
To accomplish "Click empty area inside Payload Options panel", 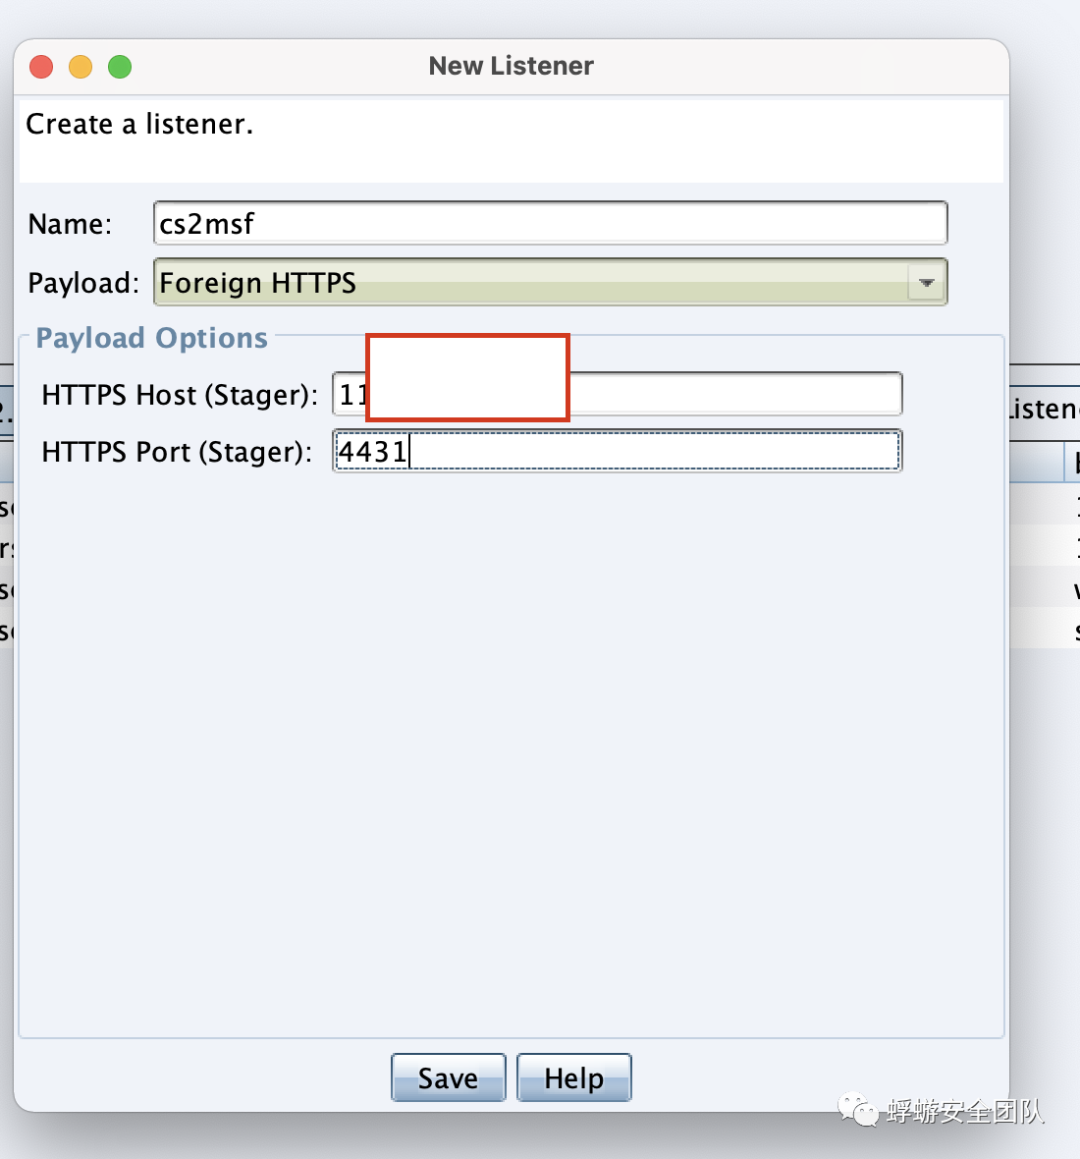I will [x=510, y=750].
